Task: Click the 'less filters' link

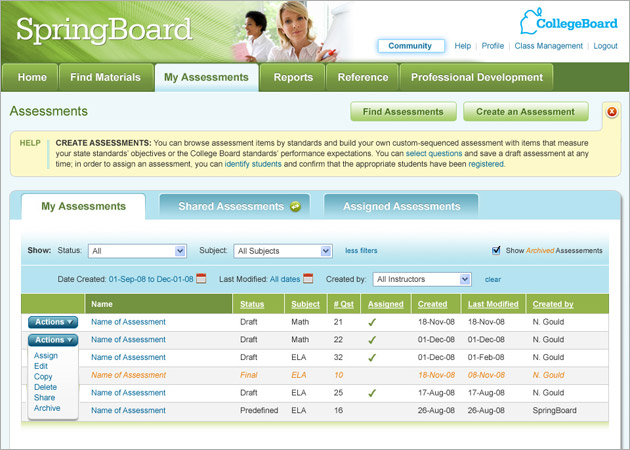Action: (x=361, y=251)
